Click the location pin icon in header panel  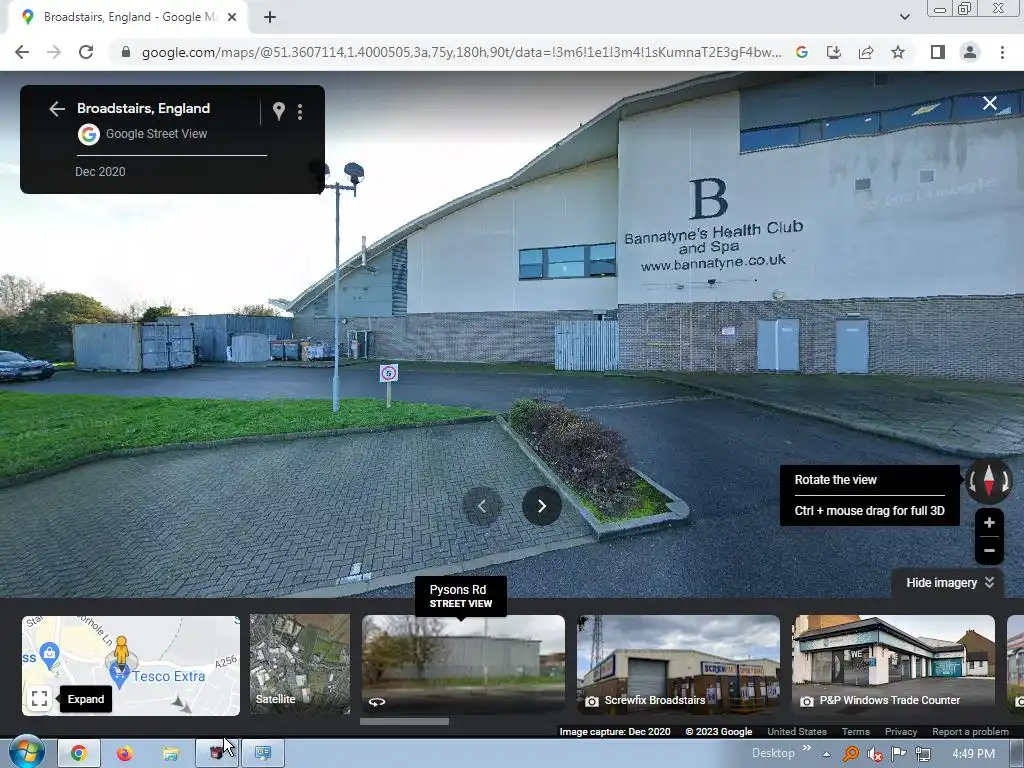coord(279,111)
